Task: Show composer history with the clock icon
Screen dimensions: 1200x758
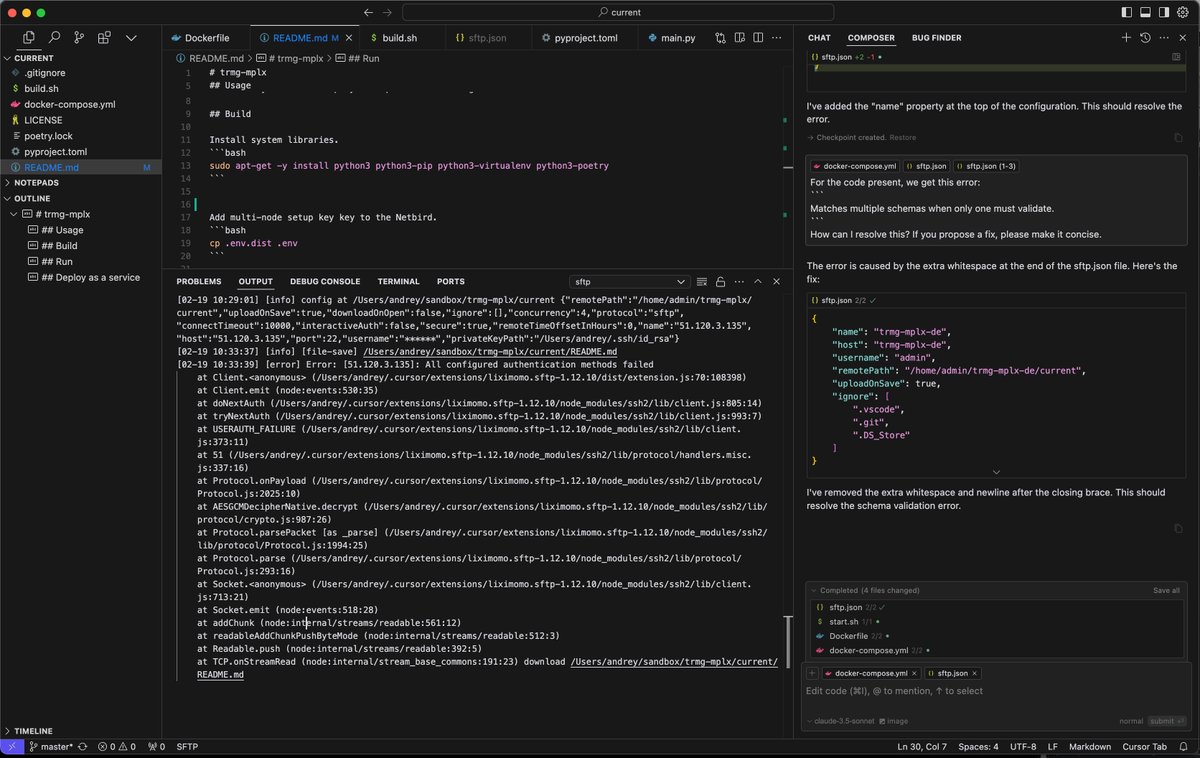Action: (x=1146, y=38)
